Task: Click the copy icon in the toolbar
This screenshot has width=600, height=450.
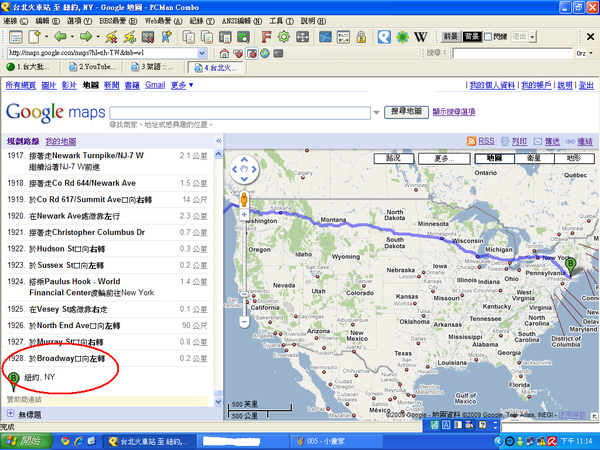Action: [189, 37]
